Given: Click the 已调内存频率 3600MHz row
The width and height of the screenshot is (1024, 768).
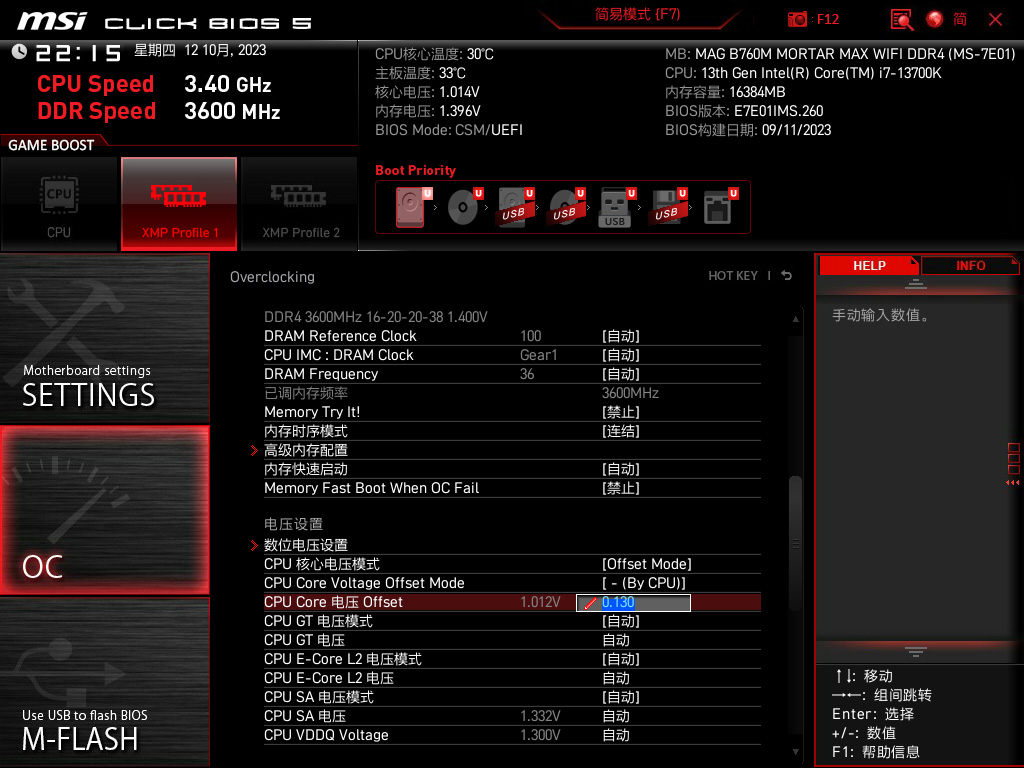Looking at the screenshot, I should [x=512, y=393].
